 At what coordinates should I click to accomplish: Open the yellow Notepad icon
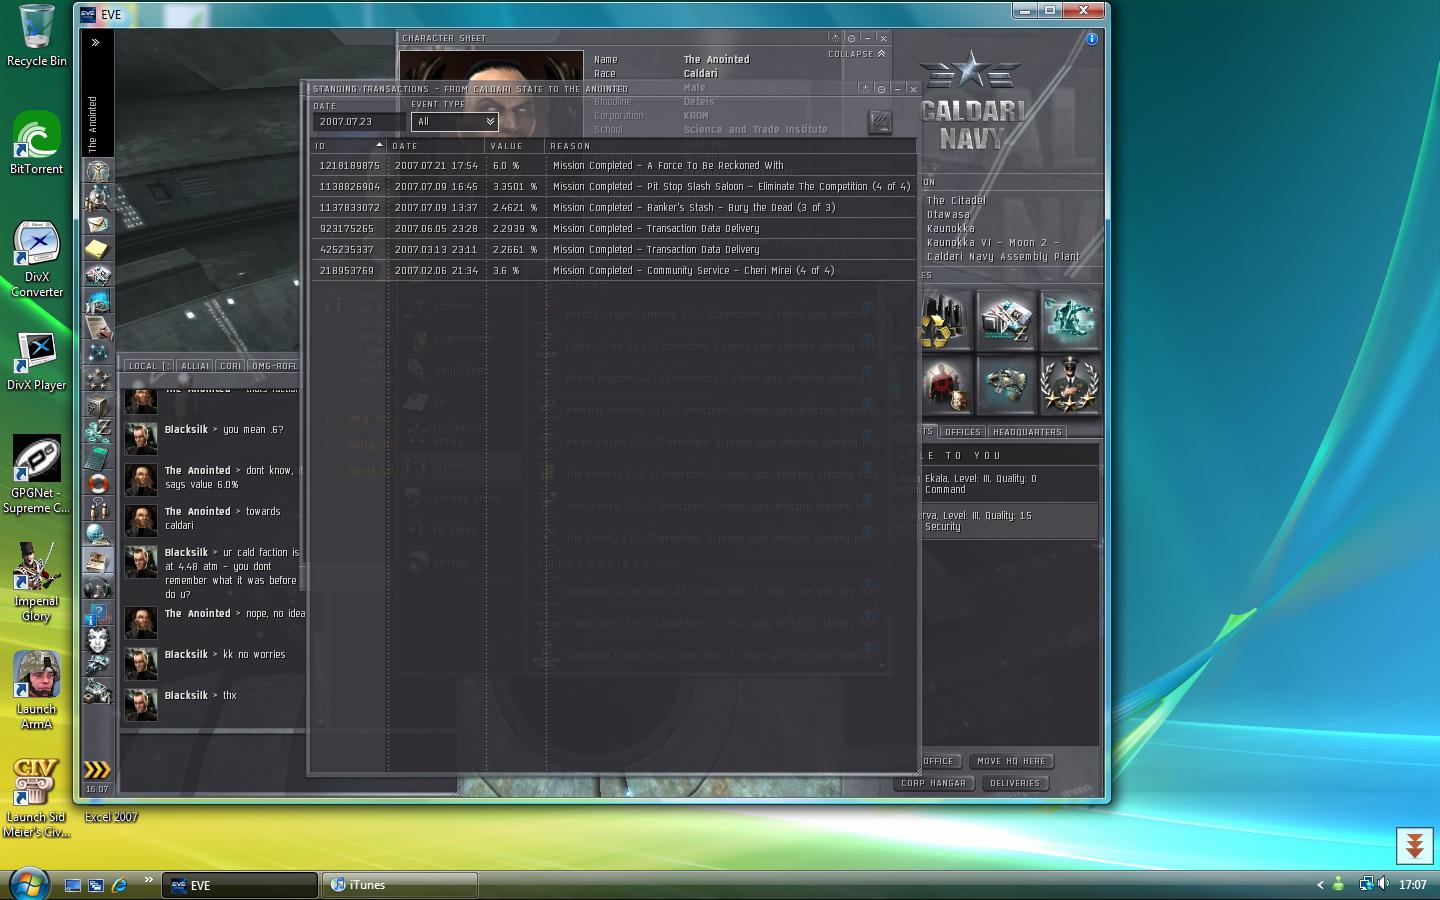click(x=98, y=249)
